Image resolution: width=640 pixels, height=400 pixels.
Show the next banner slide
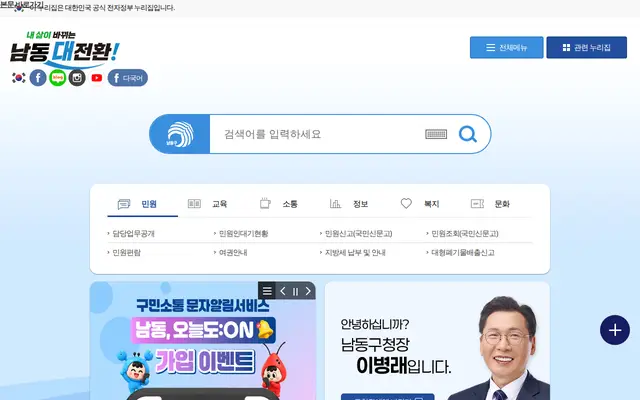click(x=308, y=291)
